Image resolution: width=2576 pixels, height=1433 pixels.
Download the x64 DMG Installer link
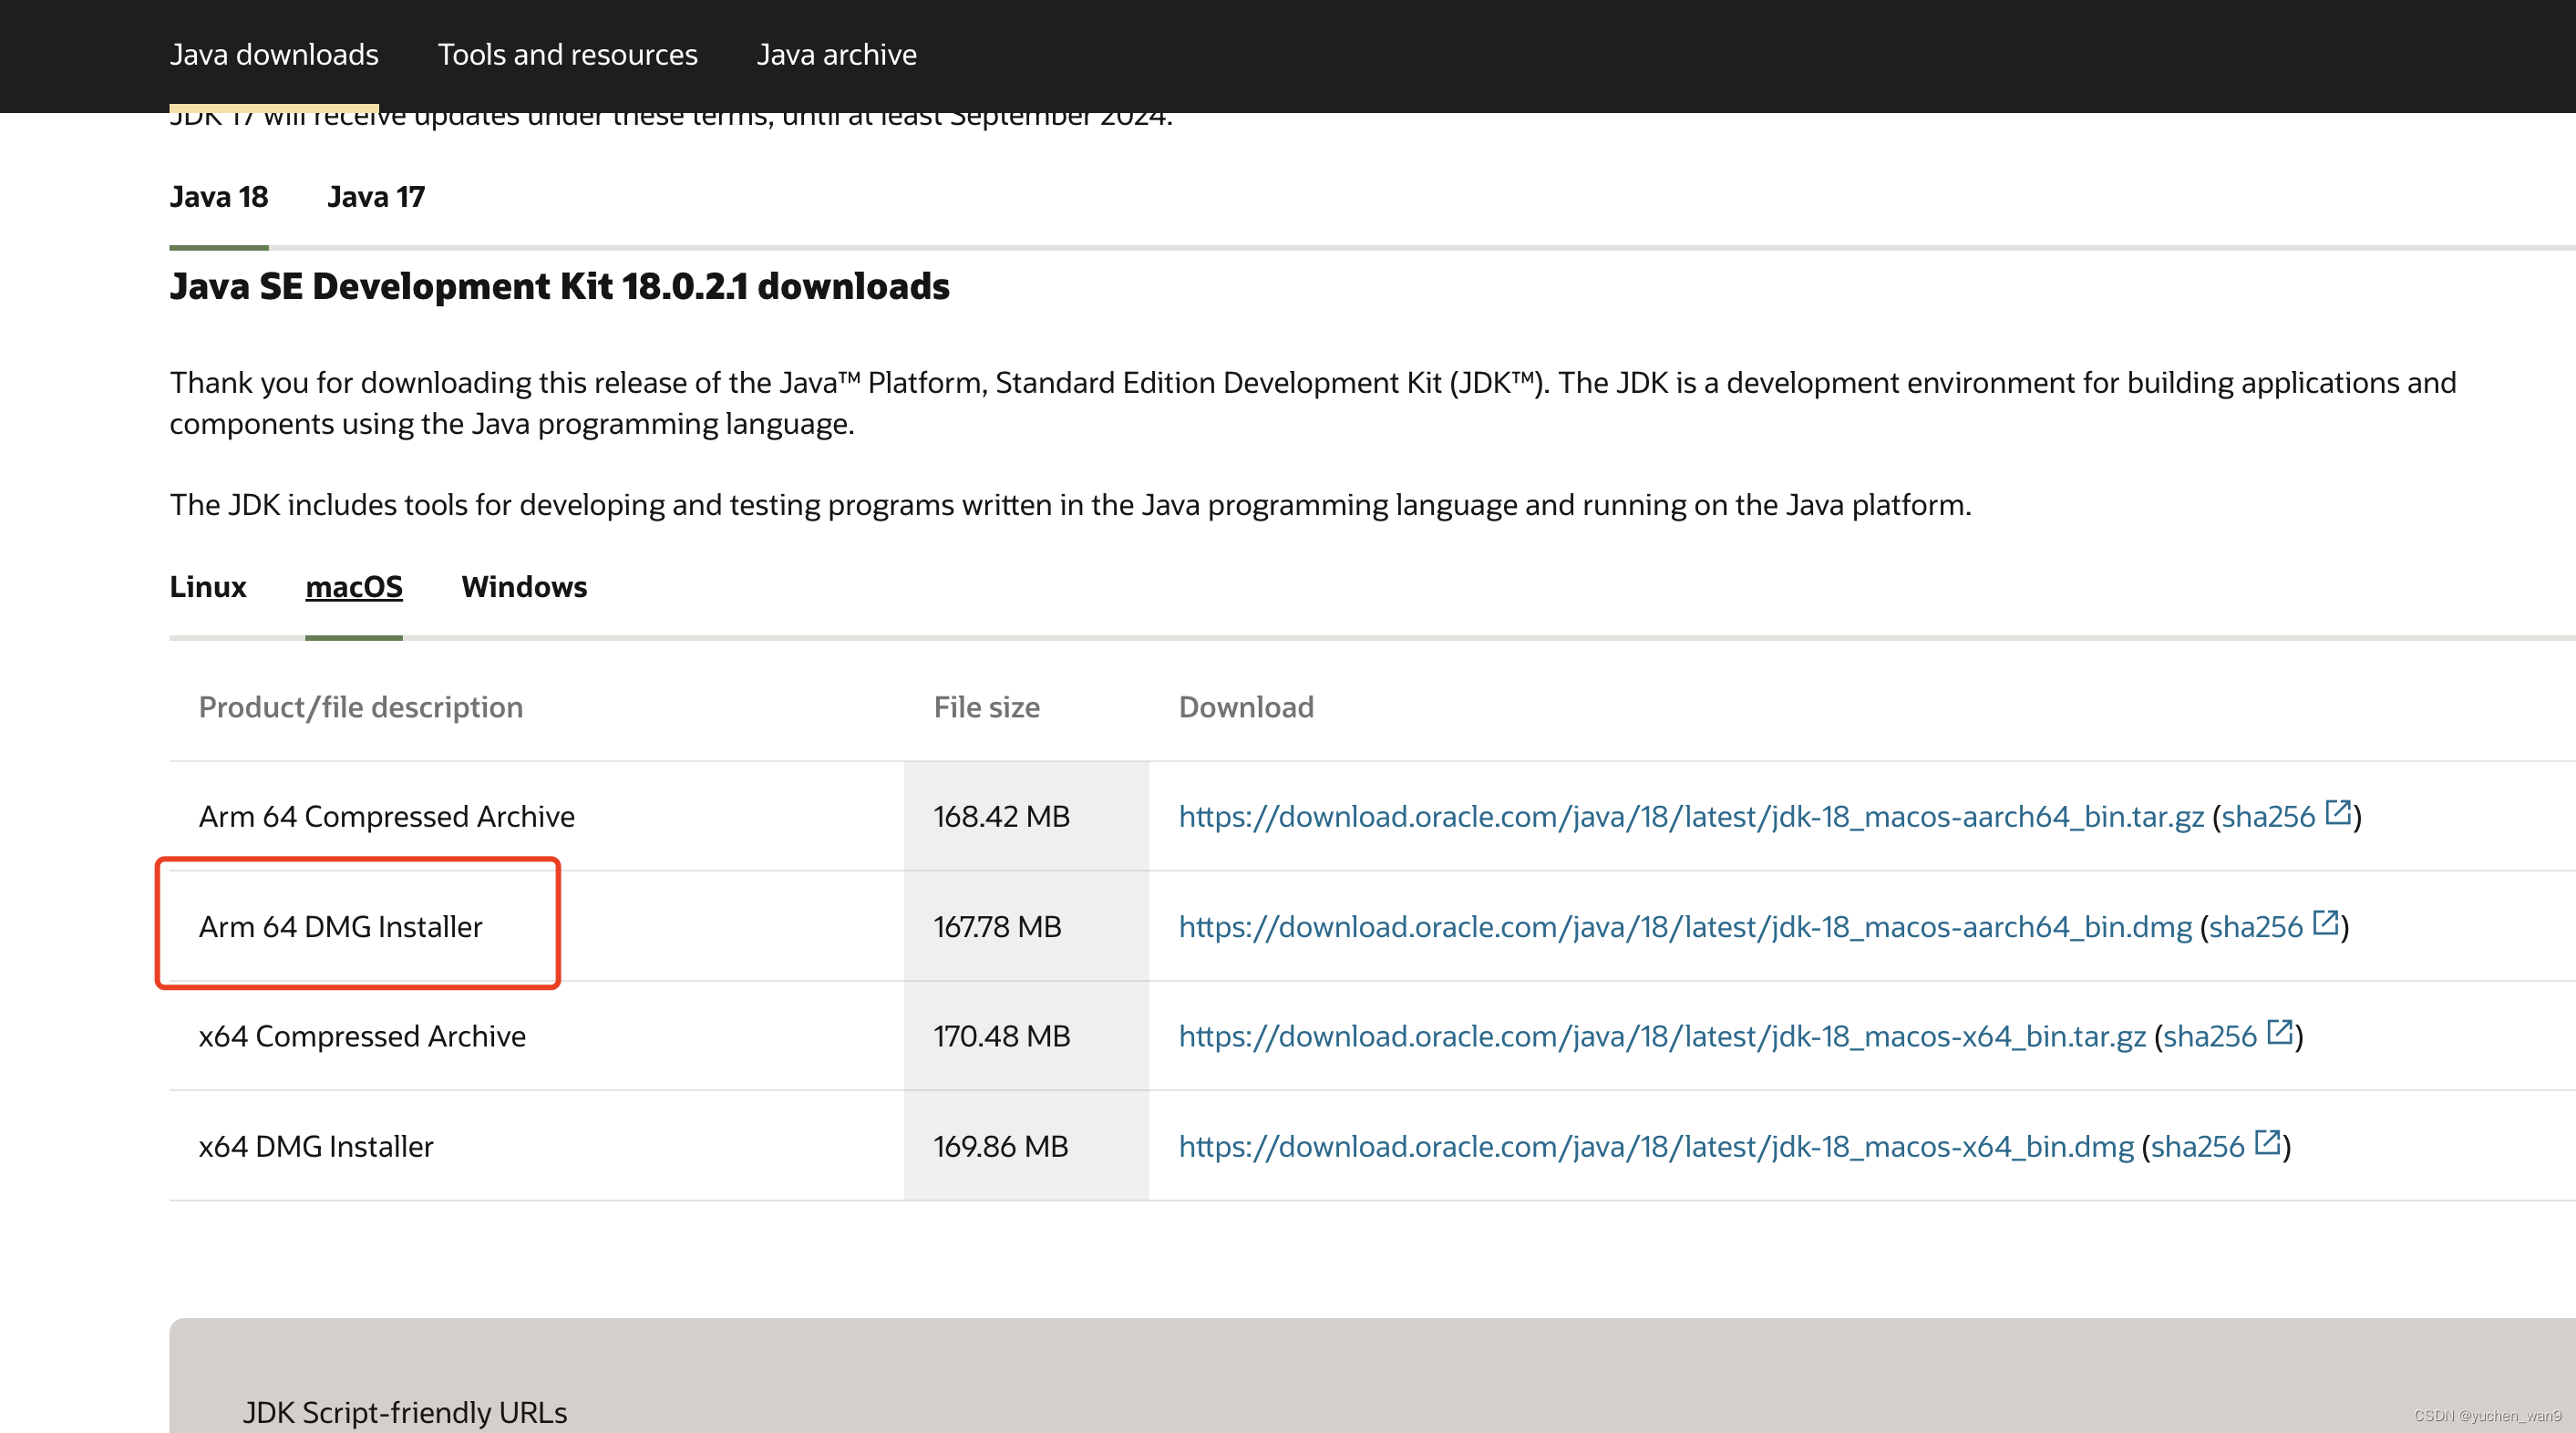point(1655,1146)
